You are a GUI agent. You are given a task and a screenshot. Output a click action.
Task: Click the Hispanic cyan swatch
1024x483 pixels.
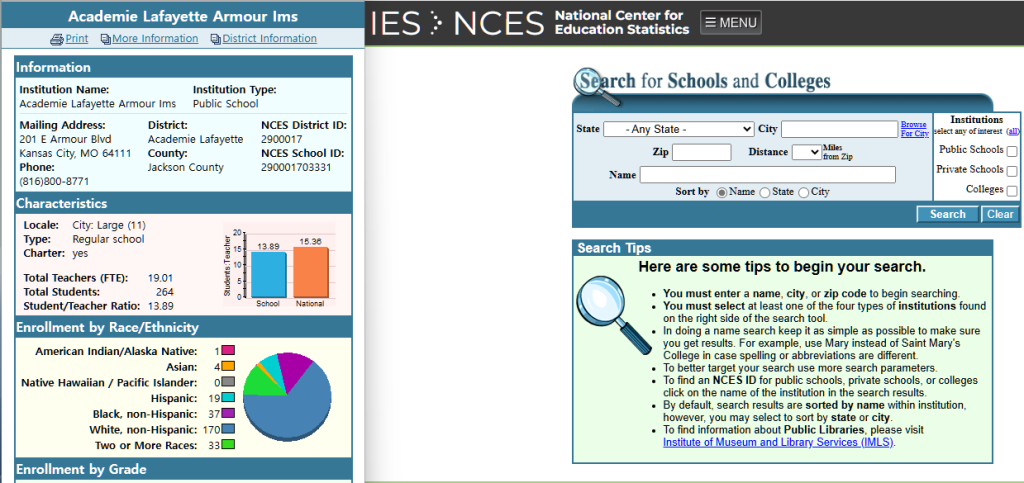228,397
